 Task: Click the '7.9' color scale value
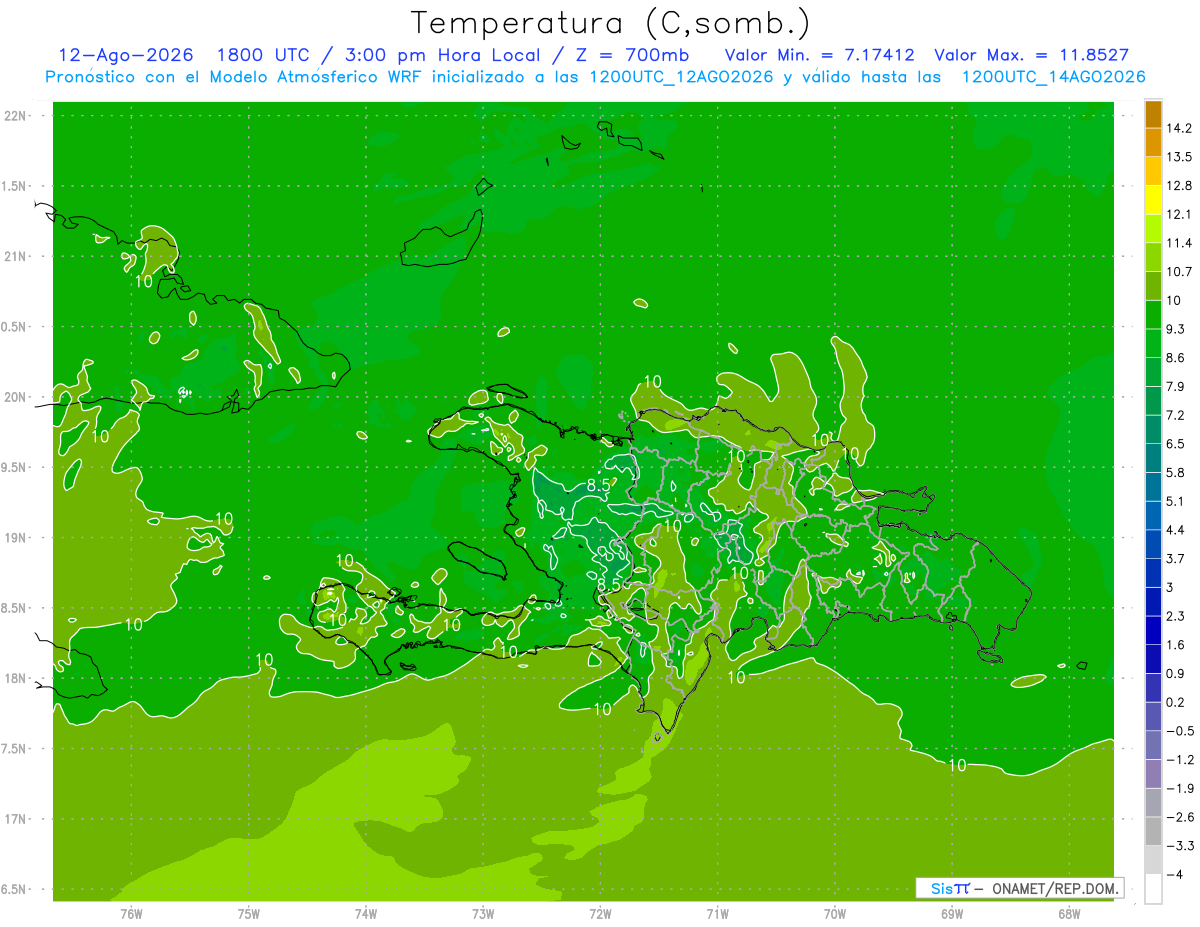pos(1176,386)
